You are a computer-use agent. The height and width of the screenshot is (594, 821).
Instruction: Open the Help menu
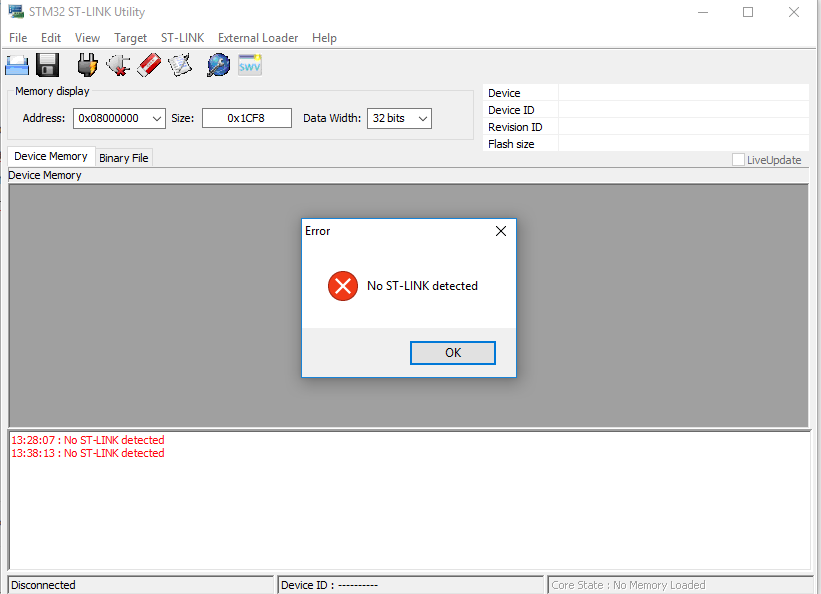point(324,38)
